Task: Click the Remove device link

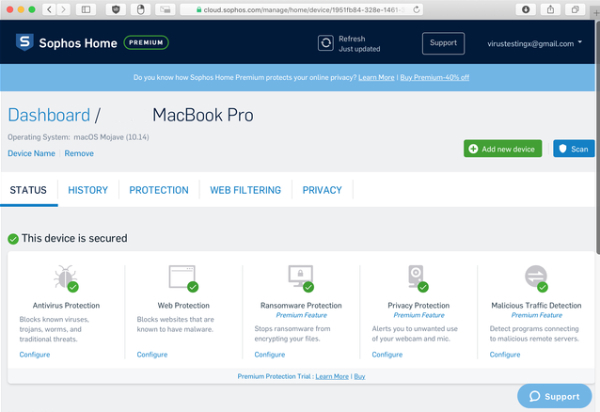Action: tap(79, 153)
